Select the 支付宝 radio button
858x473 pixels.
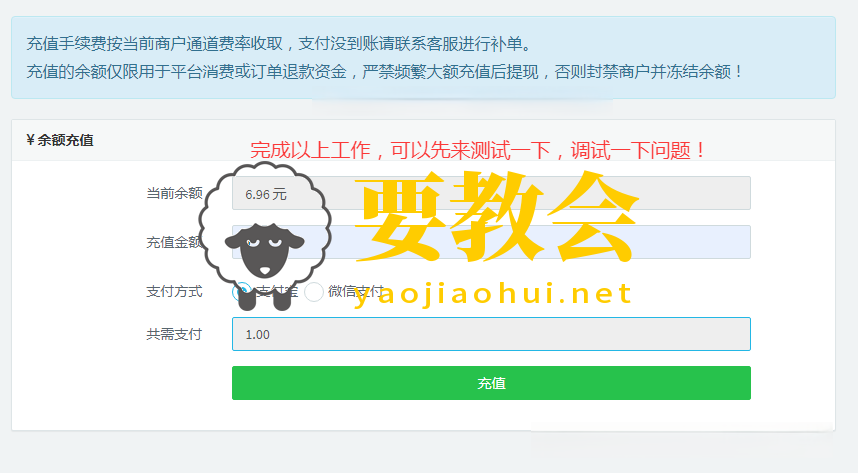tap(241, 292)
